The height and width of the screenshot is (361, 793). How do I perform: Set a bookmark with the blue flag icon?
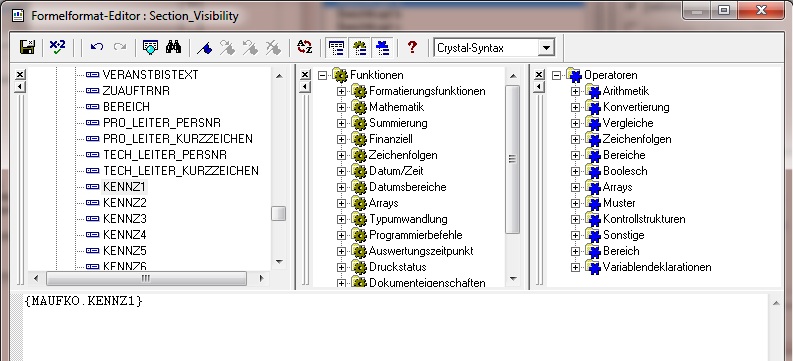pyautogui.click(x=204, y=48)
